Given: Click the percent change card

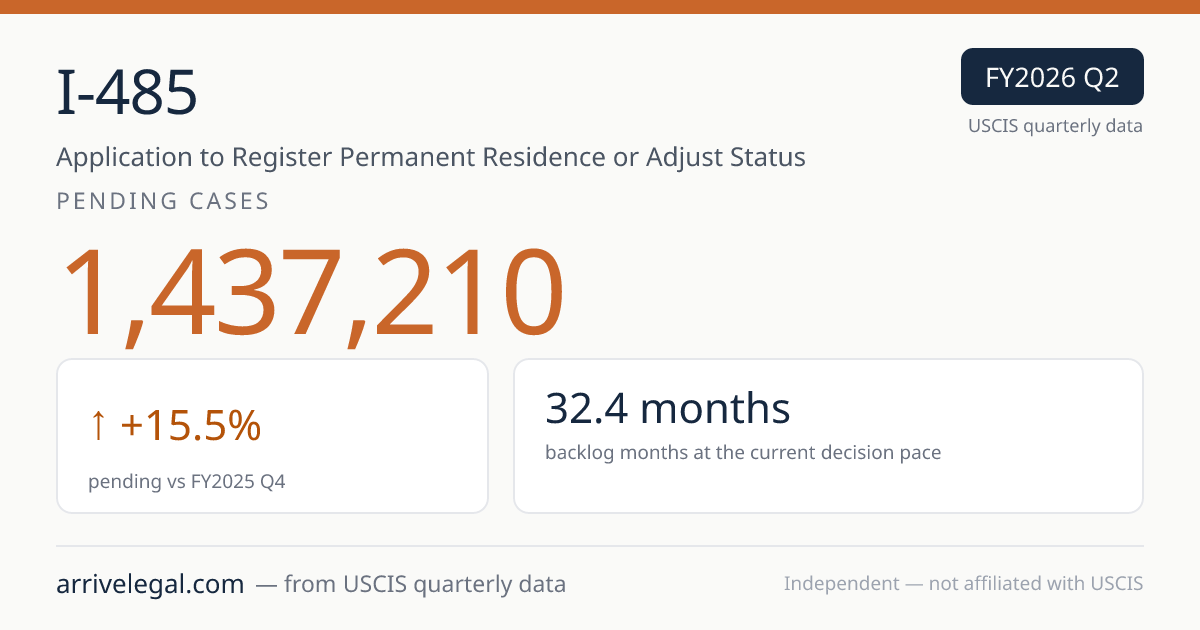Looking at the screenshot, I should [272, 436].
